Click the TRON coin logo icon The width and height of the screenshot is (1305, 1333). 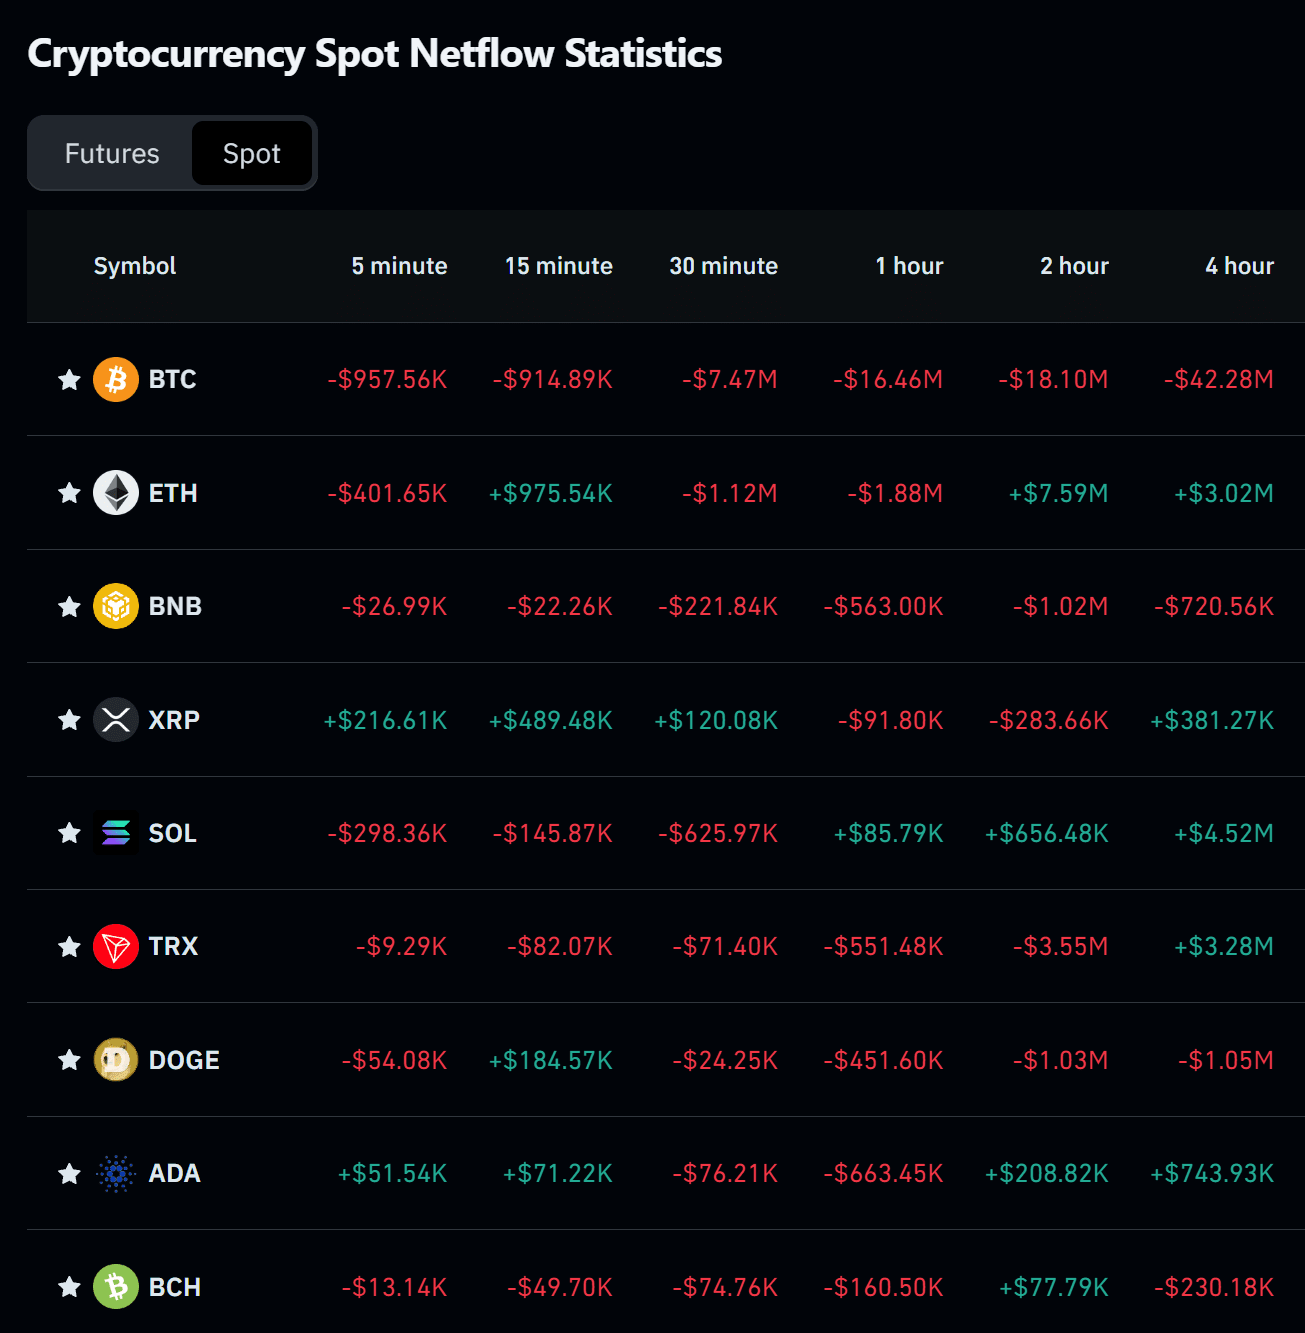116,946
